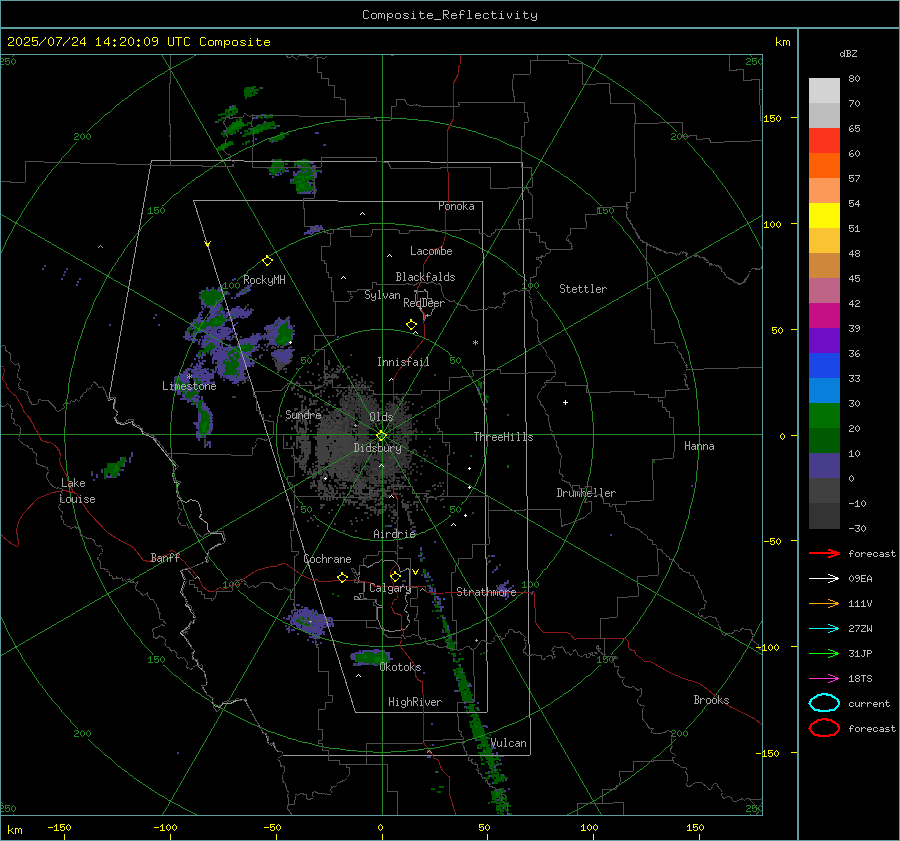Click the Drumheller city label
This screenshot has width=900, height=841.
(586, 493)
